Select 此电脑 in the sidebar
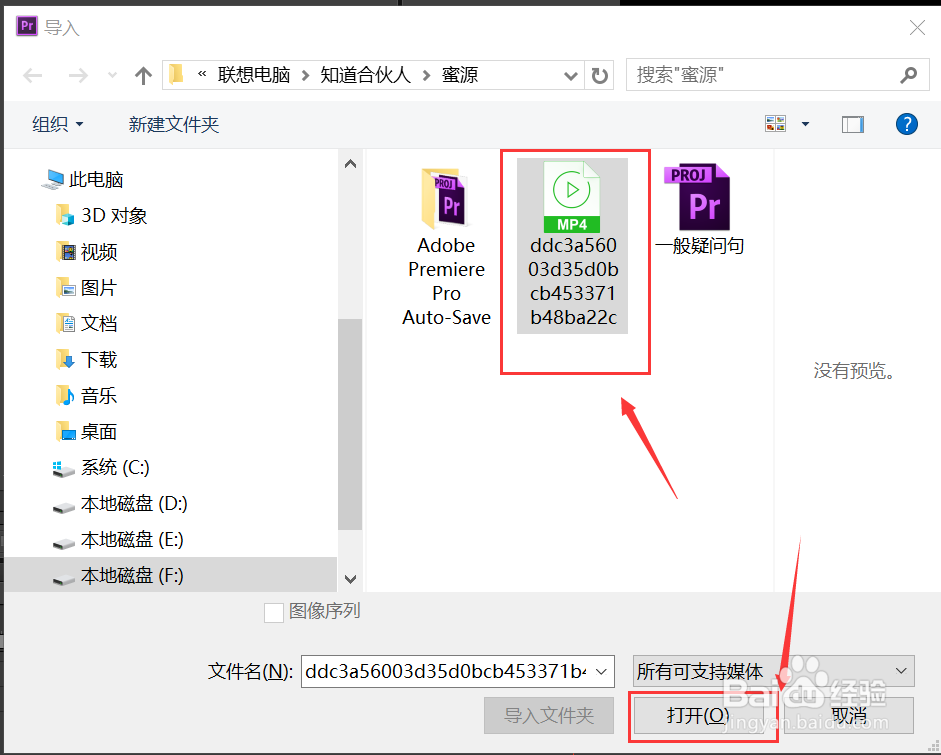 [96, 179]
